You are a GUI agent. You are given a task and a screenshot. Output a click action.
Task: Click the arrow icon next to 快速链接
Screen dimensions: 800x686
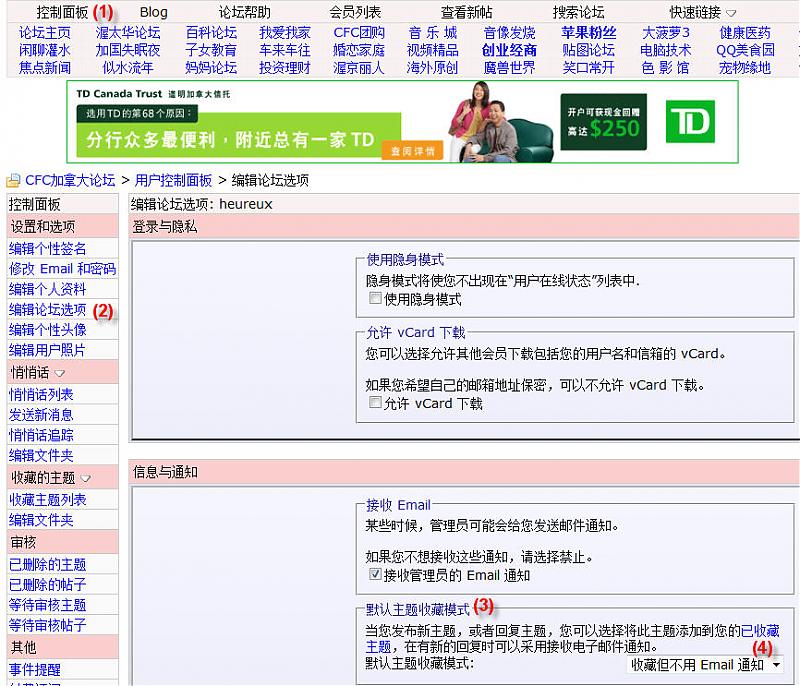click(731, 13)
